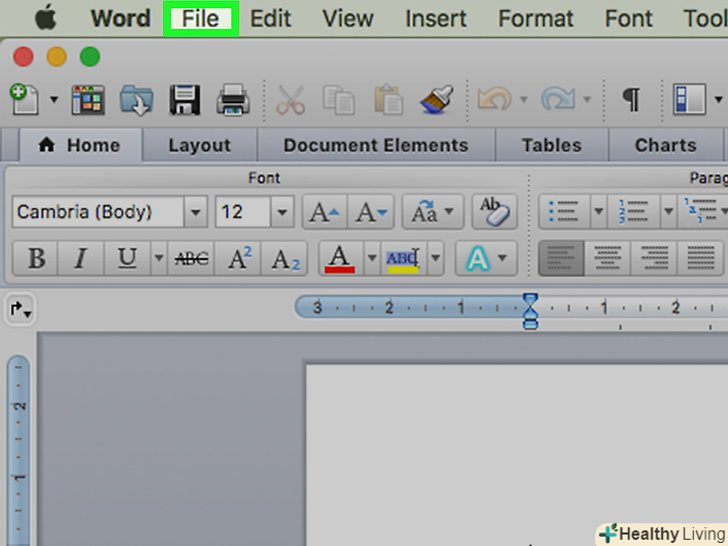Open the Insert menu
Image resolution: width=728 pixels, height=546 pixels.
436,19
